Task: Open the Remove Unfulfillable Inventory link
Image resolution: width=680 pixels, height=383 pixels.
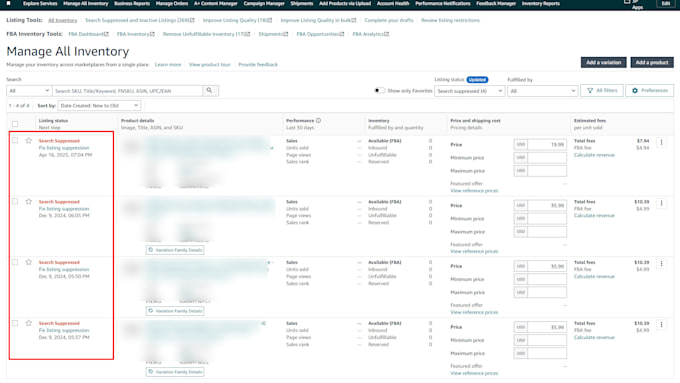Action: click(x=206, y=34)
